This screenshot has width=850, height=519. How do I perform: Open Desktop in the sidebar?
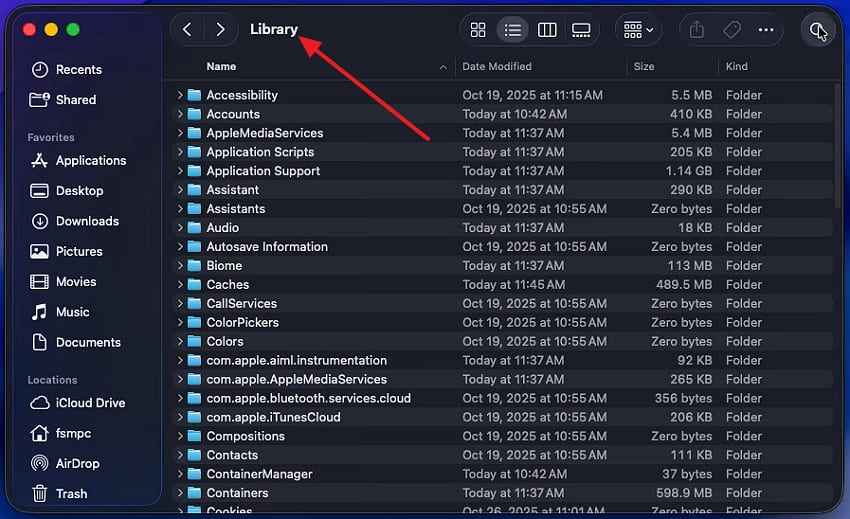pos(67,191)
